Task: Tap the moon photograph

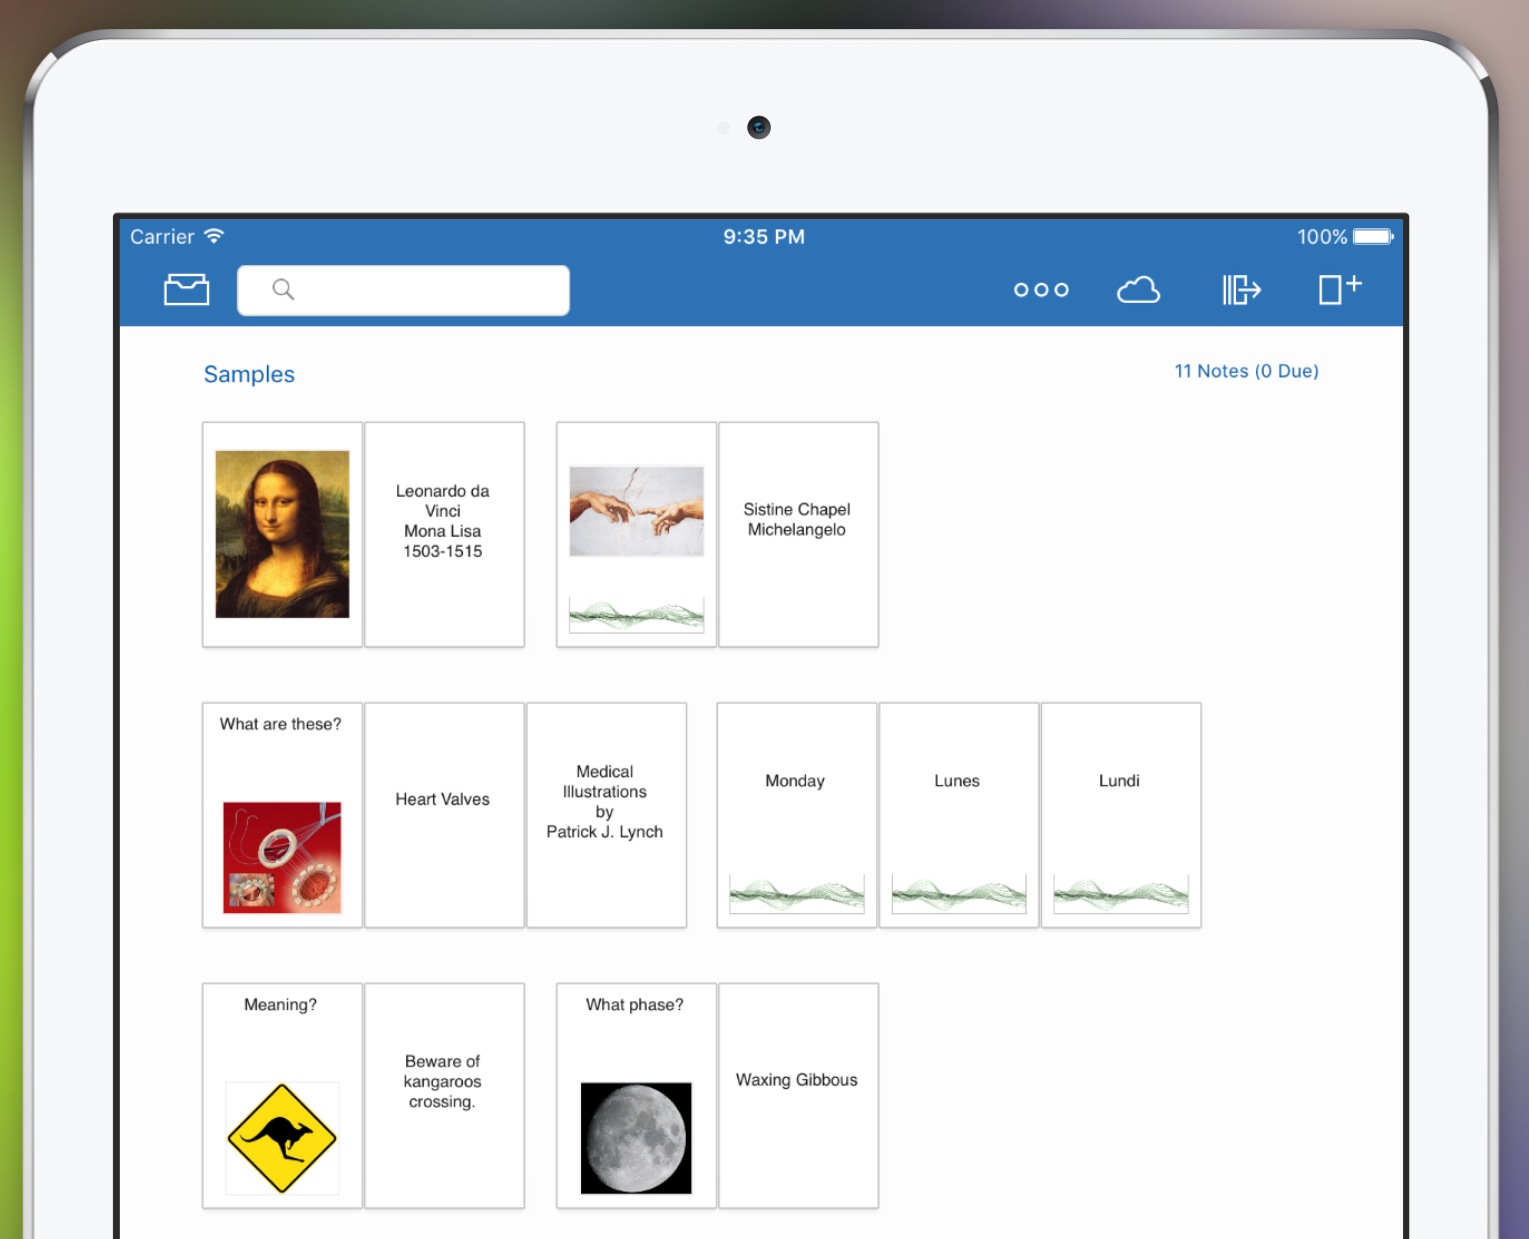Action: pos(636,1138)
